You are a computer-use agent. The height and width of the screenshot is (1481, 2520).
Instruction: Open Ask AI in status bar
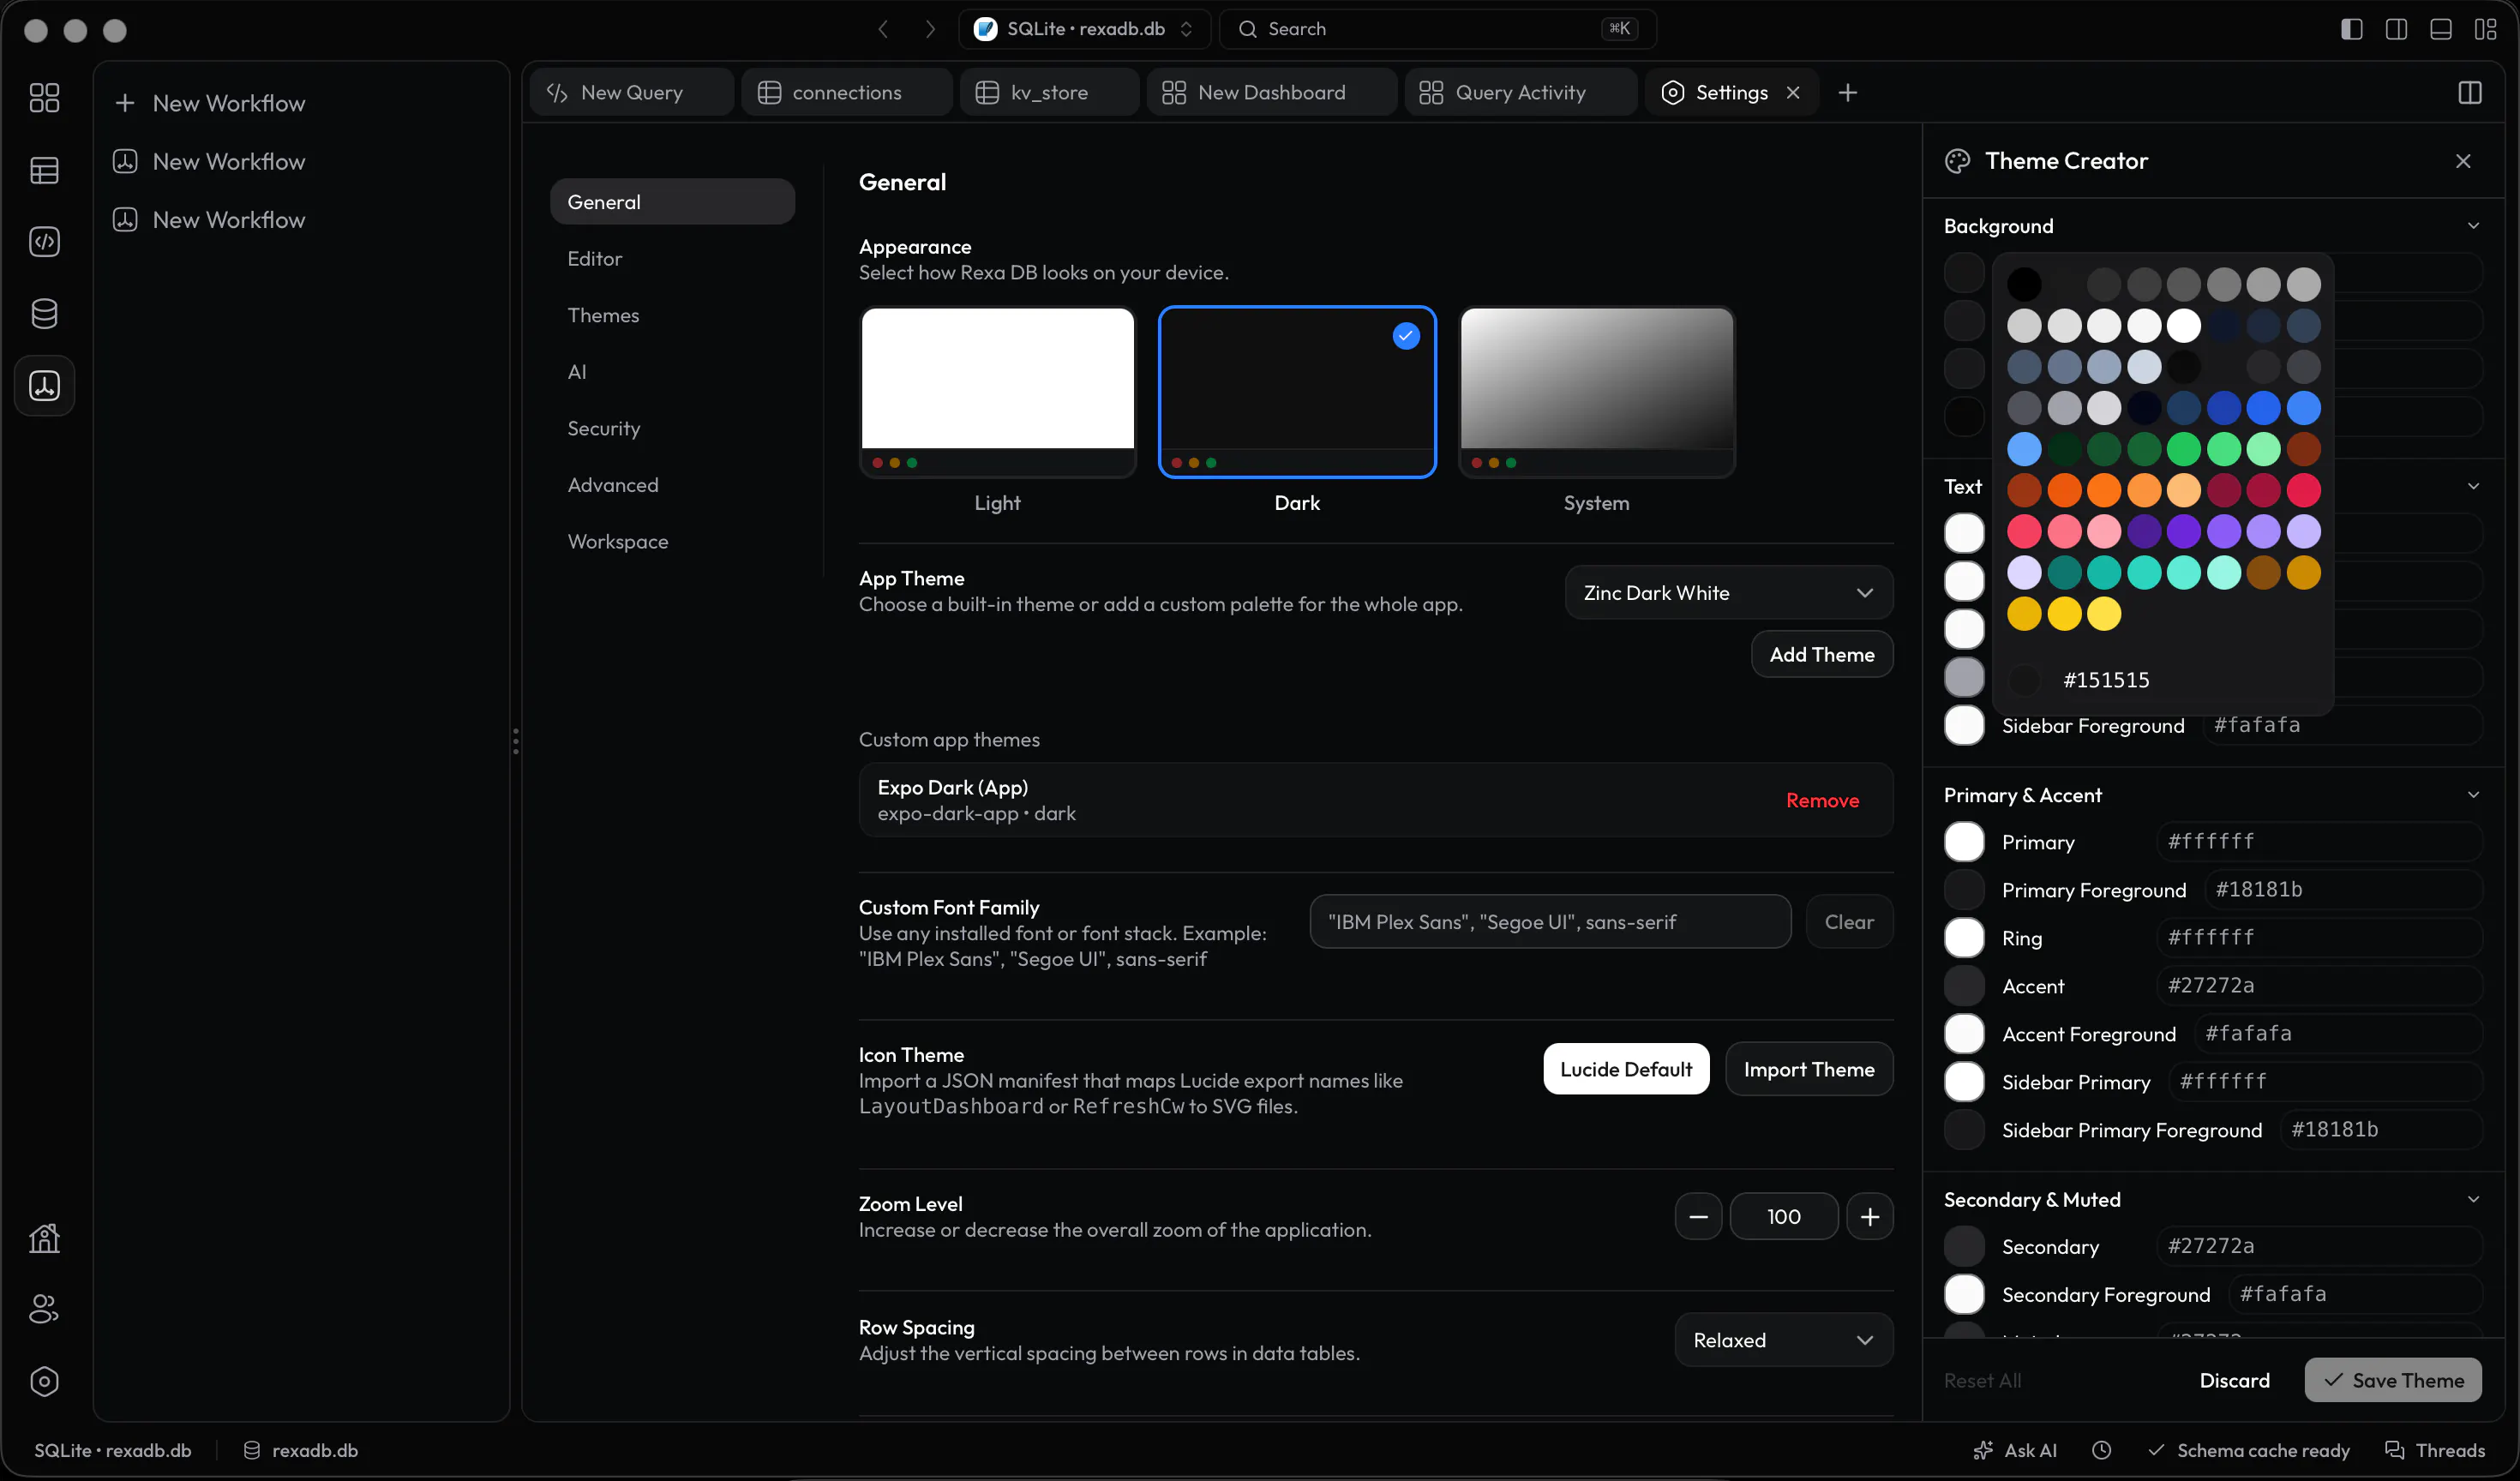[x=2015, y=1450]
